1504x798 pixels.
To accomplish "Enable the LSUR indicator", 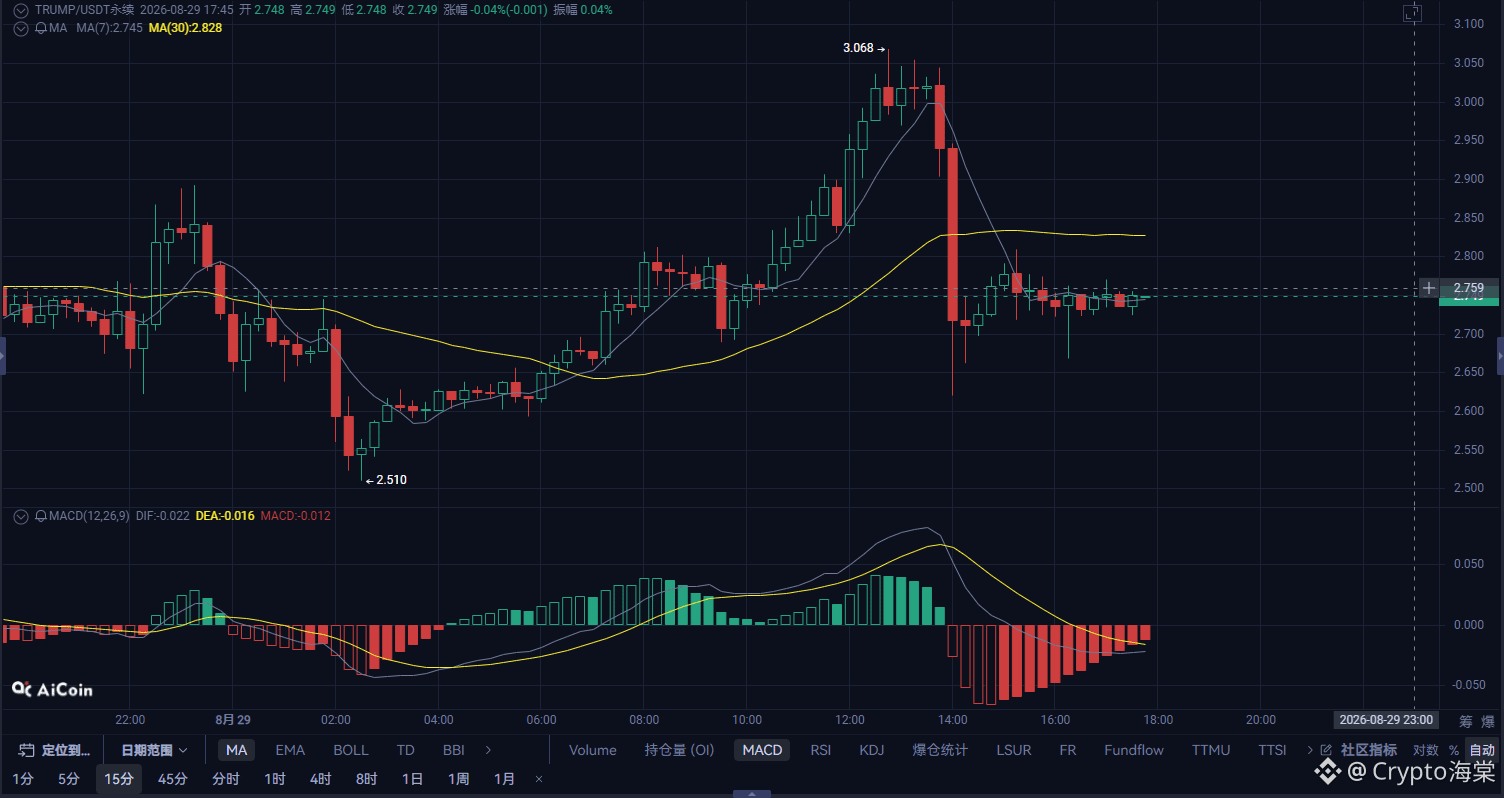I will click(1015, 750).
